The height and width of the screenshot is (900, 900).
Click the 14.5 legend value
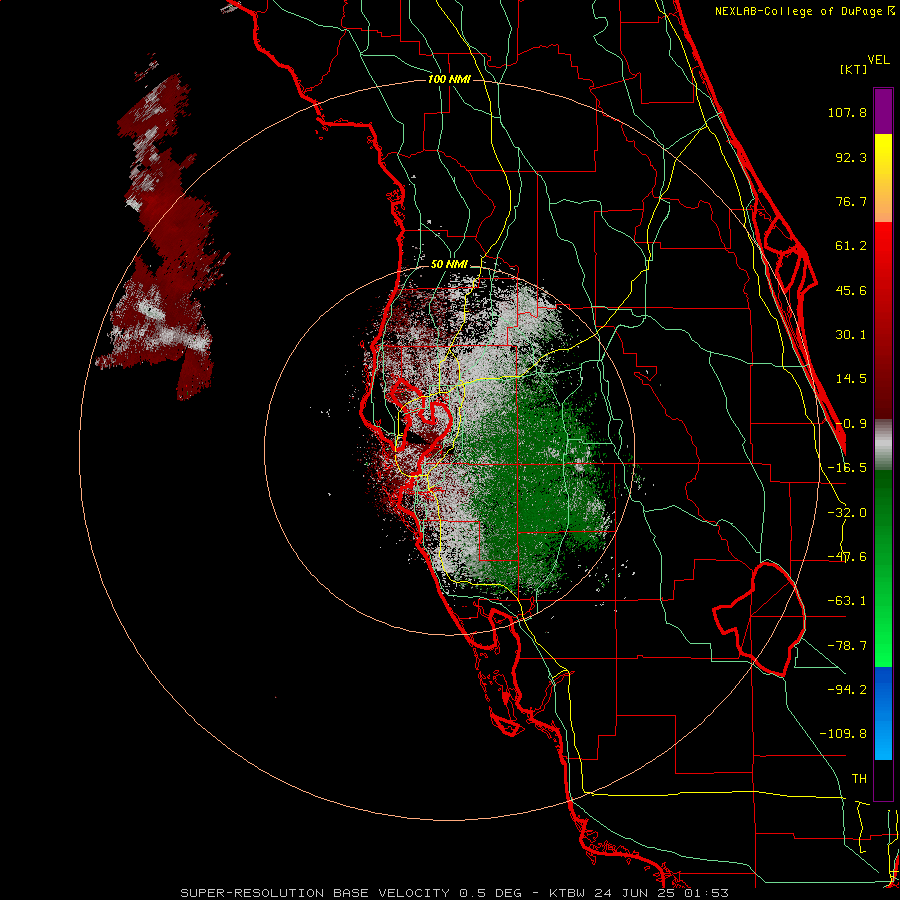click(851, 379)
